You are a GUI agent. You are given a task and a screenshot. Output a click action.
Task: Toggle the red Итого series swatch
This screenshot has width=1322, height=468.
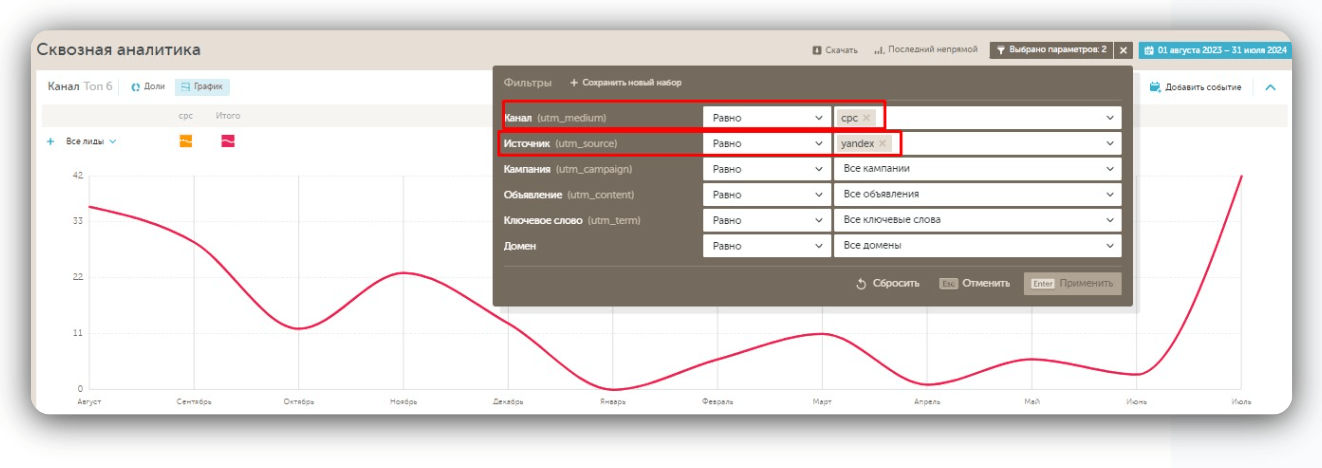228,142
